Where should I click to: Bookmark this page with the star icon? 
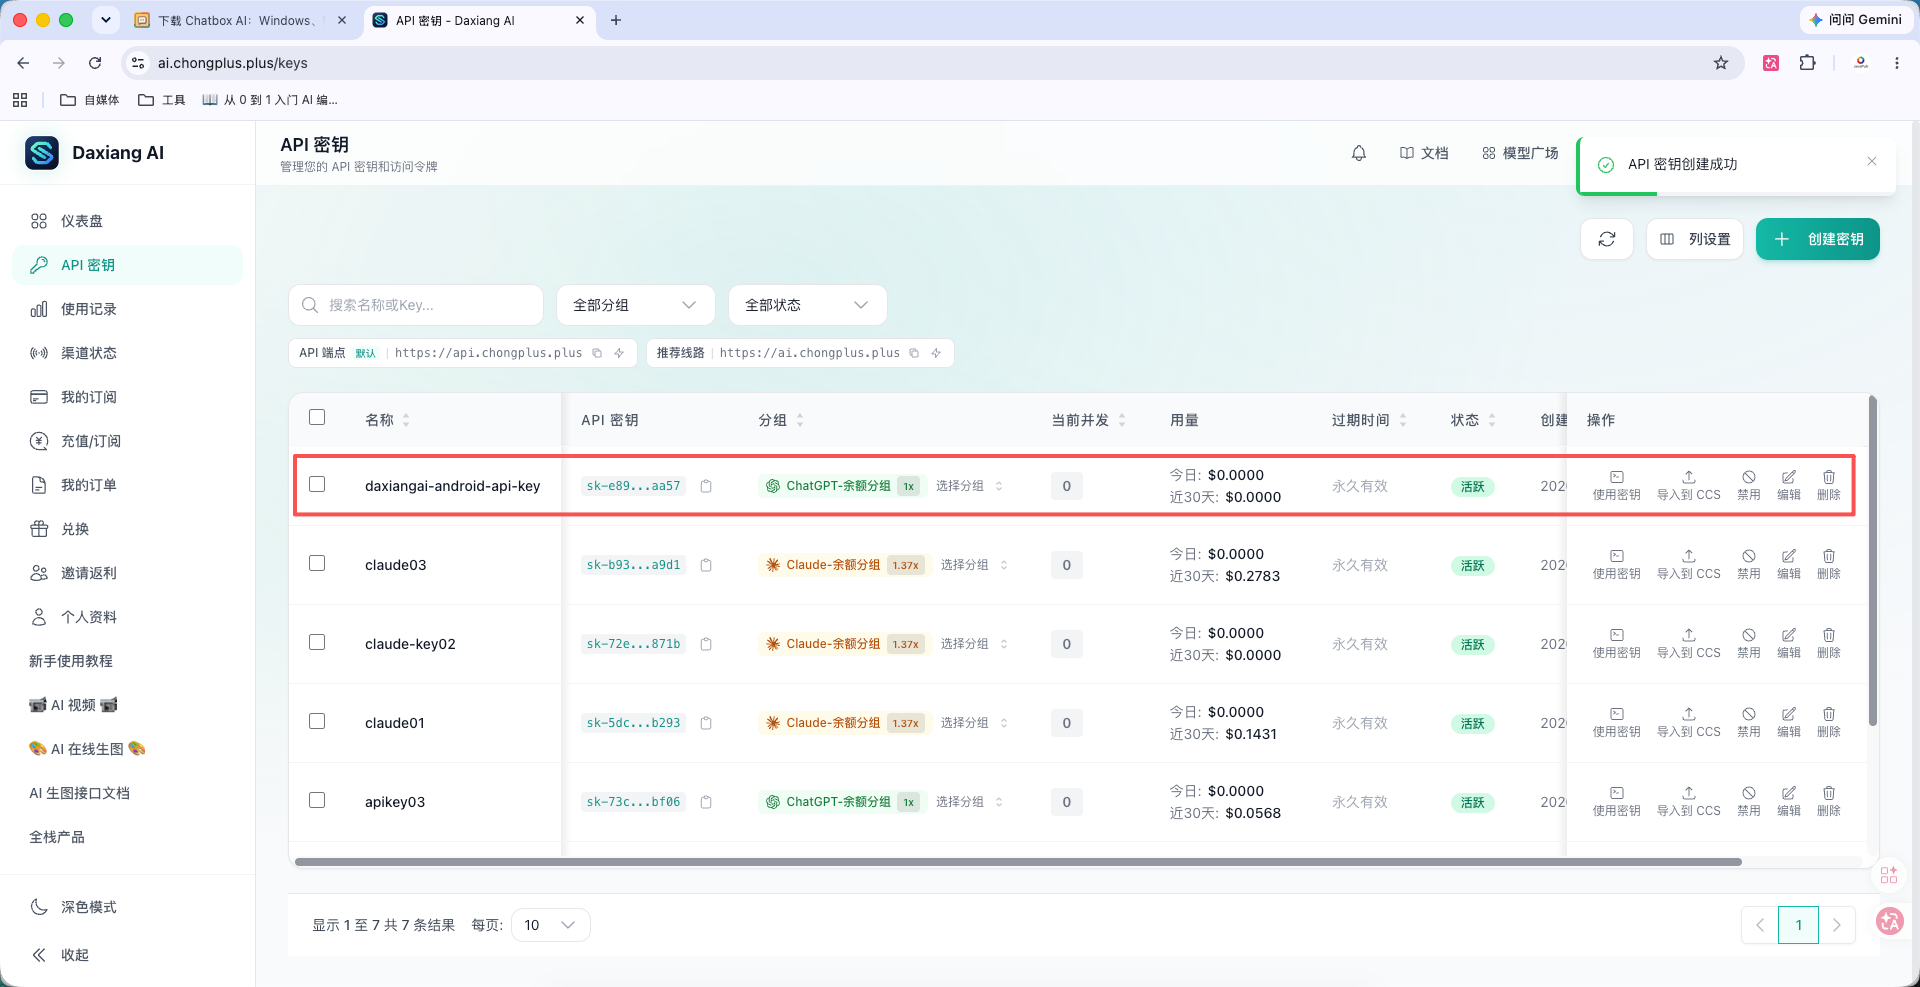[1721, 63]
